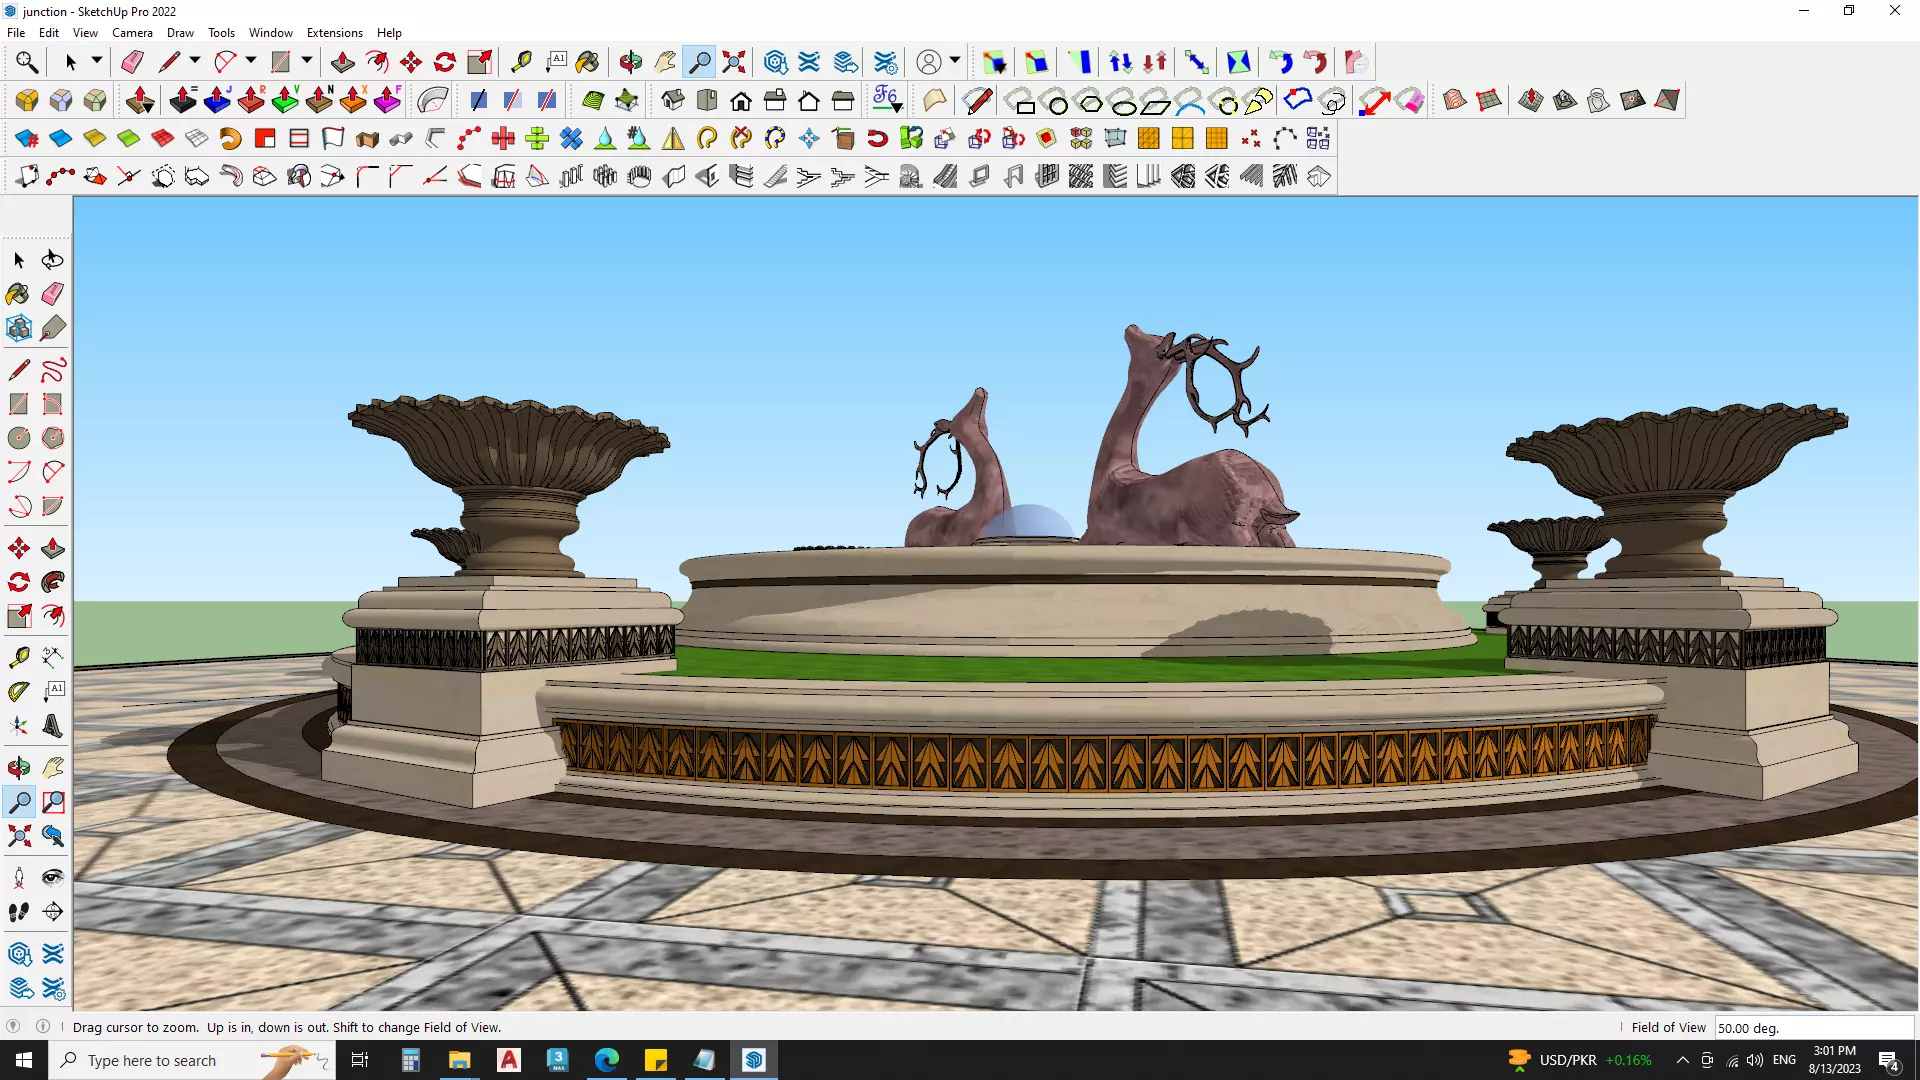
Task: Select the Look Around eye tool
Action: pos(53,878)
